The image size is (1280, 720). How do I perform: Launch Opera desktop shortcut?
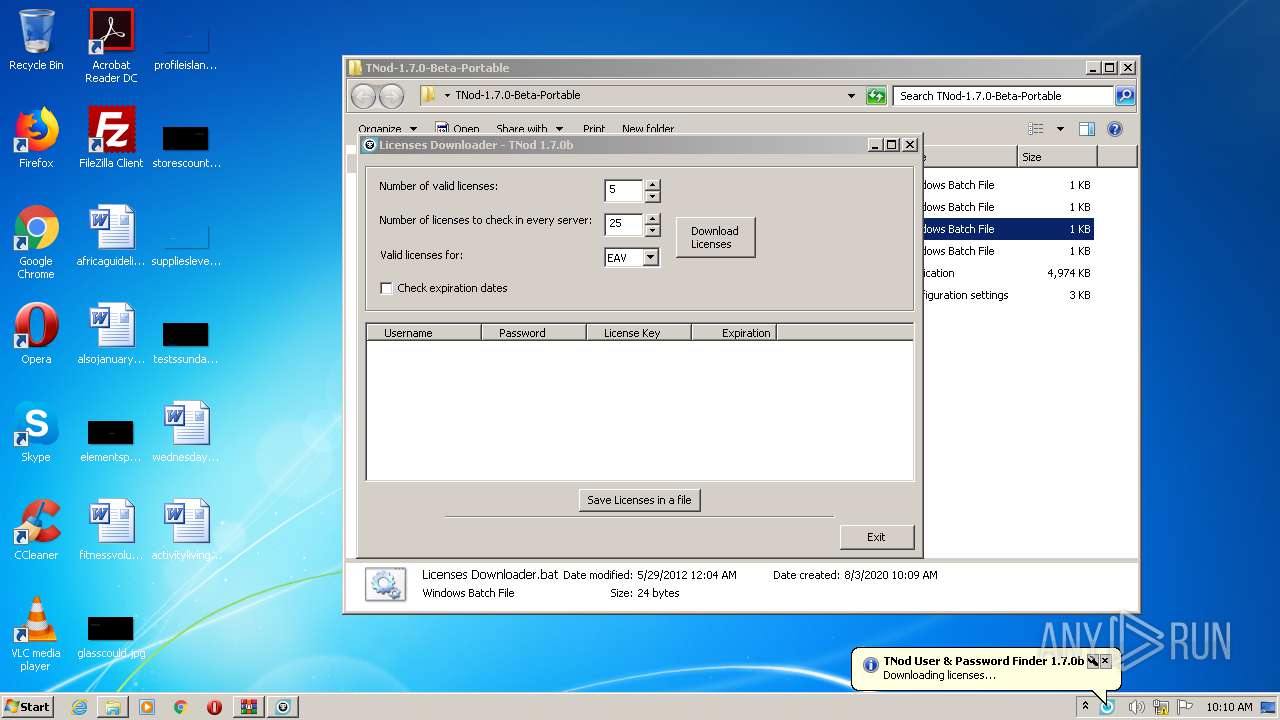36,334
